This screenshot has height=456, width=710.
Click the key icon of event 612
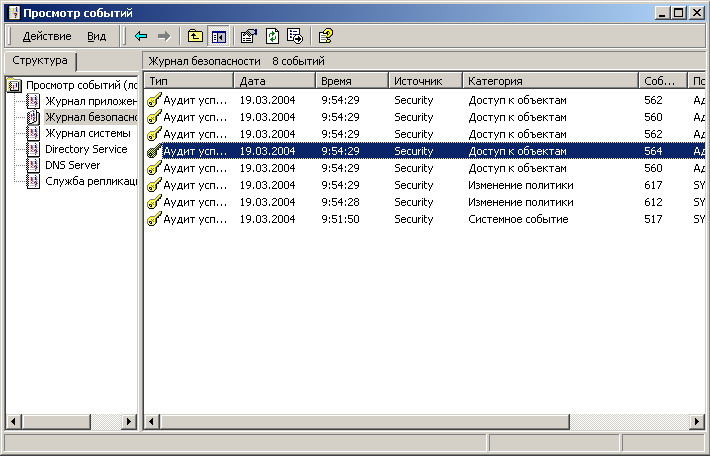[x=154, y=202]
